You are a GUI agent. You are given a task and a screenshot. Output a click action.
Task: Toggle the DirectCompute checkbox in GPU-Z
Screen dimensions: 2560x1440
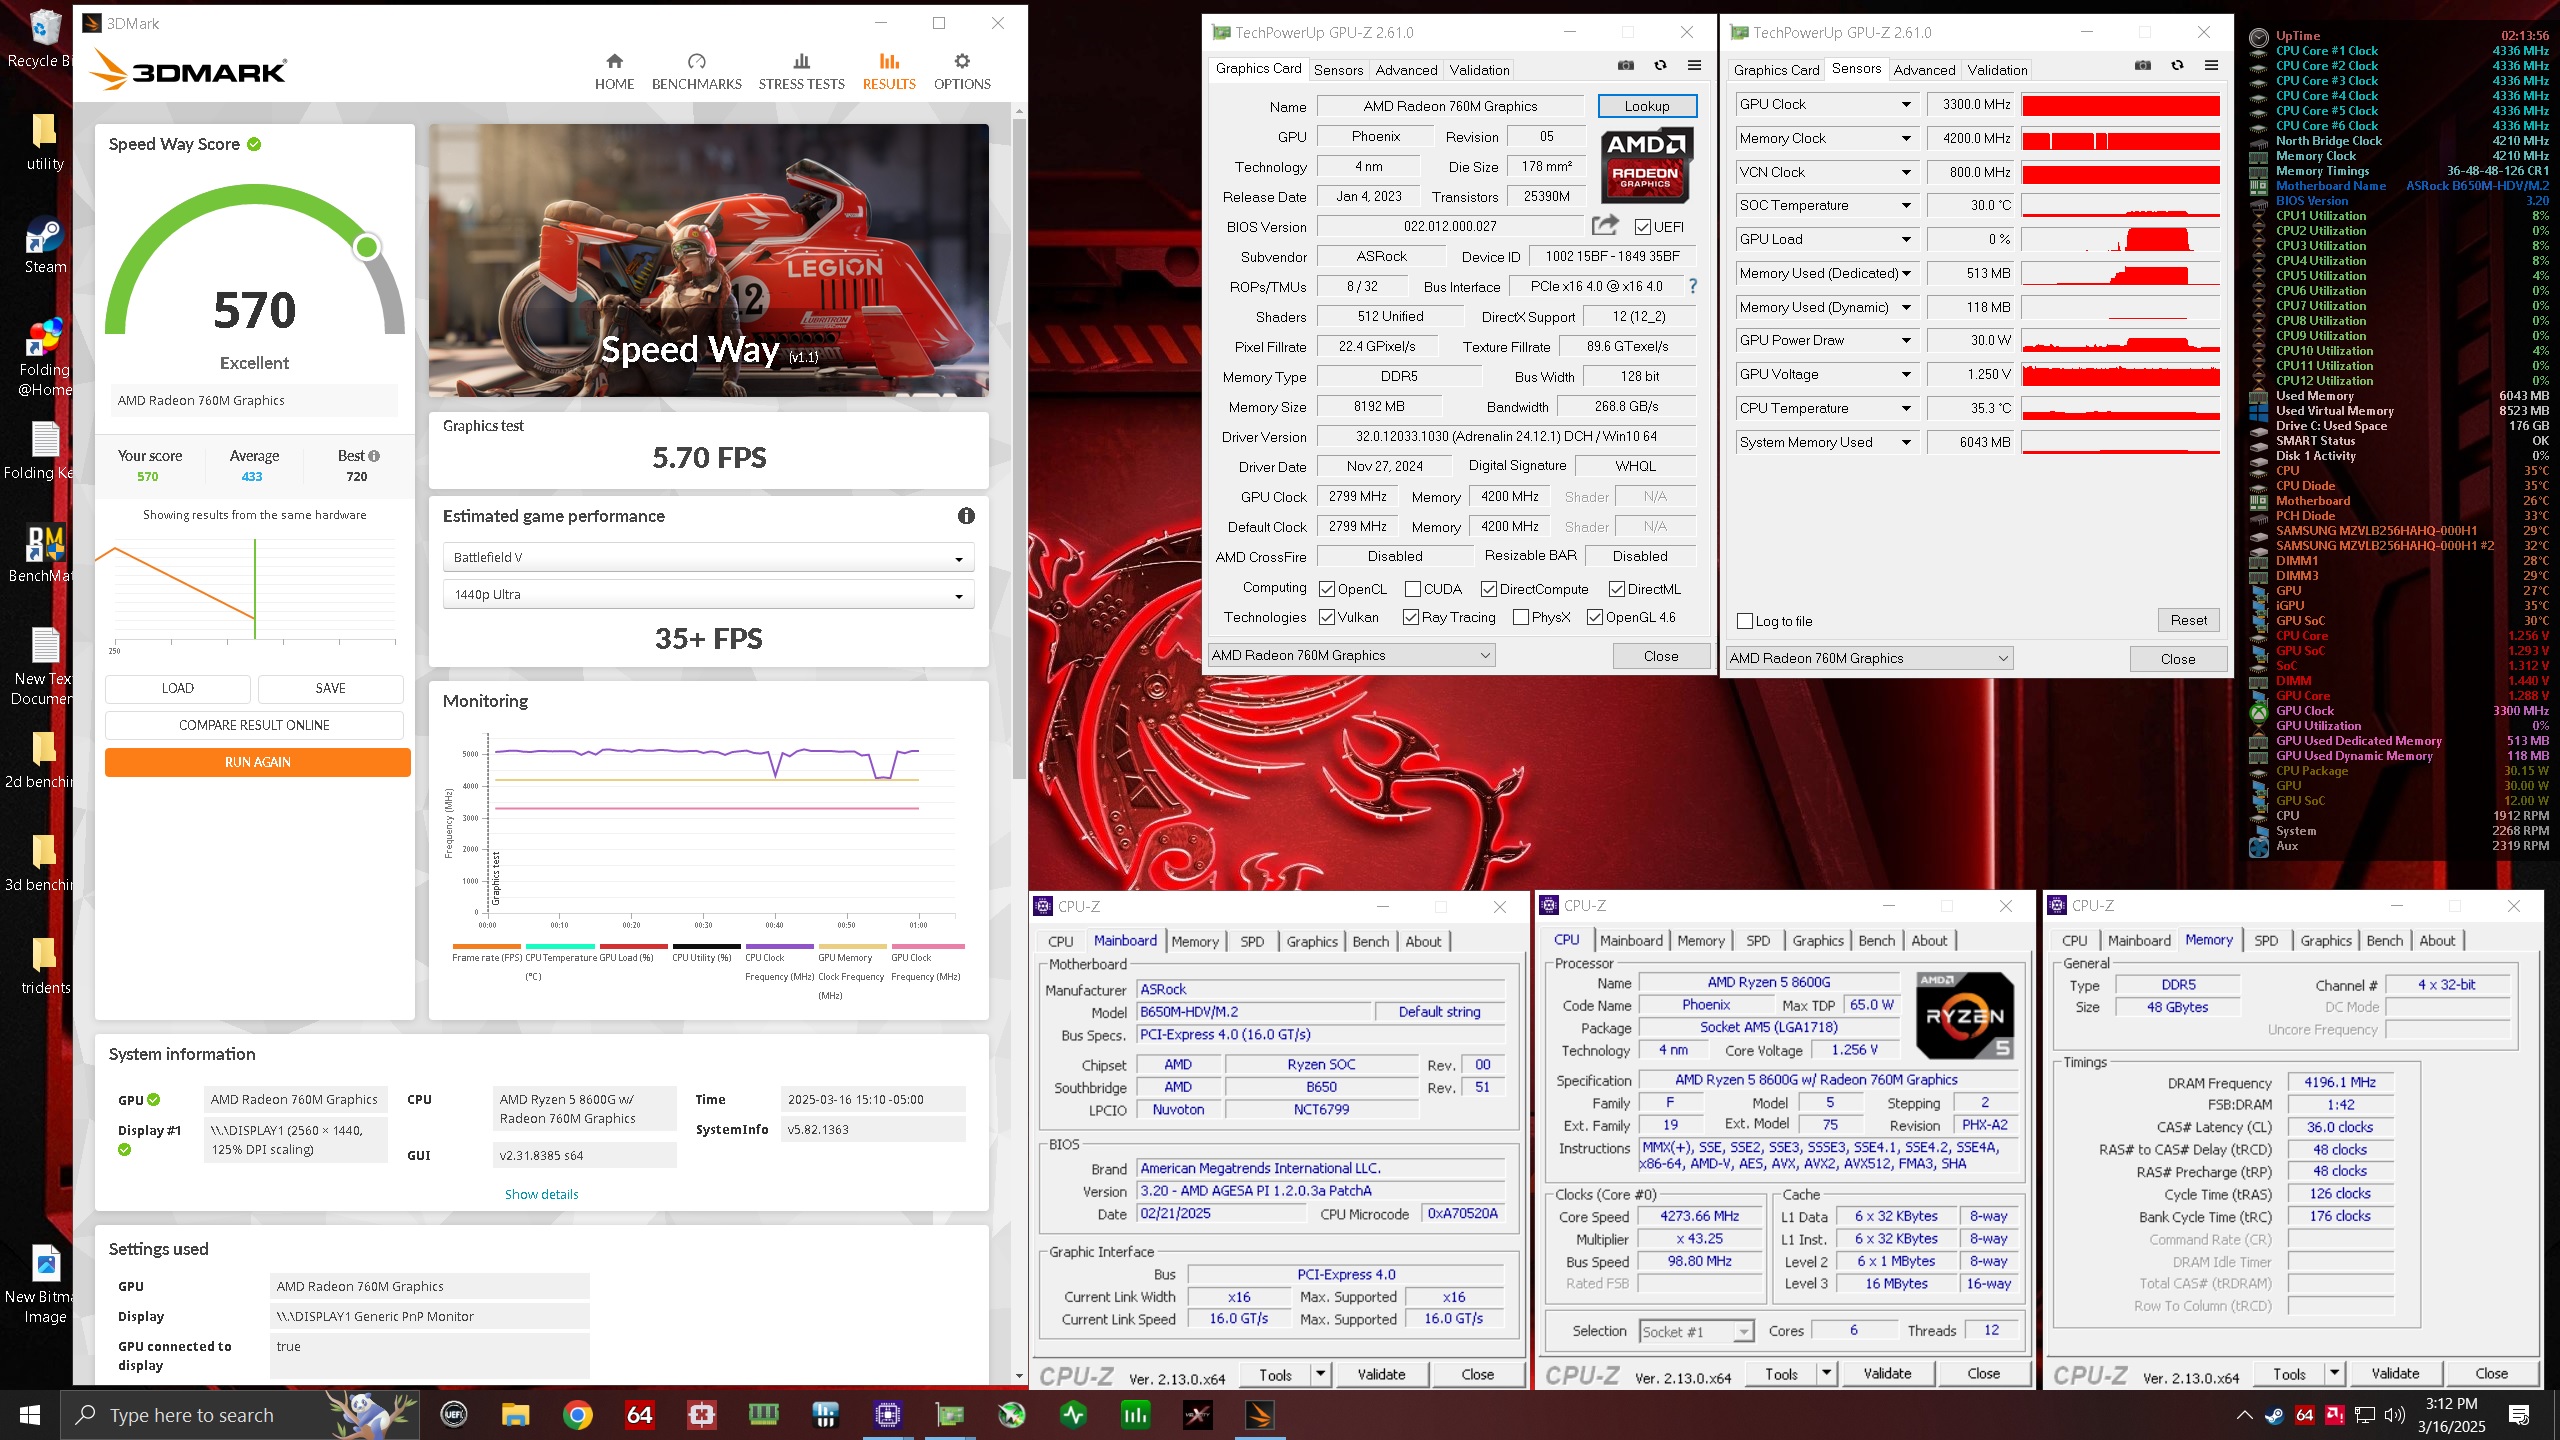coord(1489,589)
